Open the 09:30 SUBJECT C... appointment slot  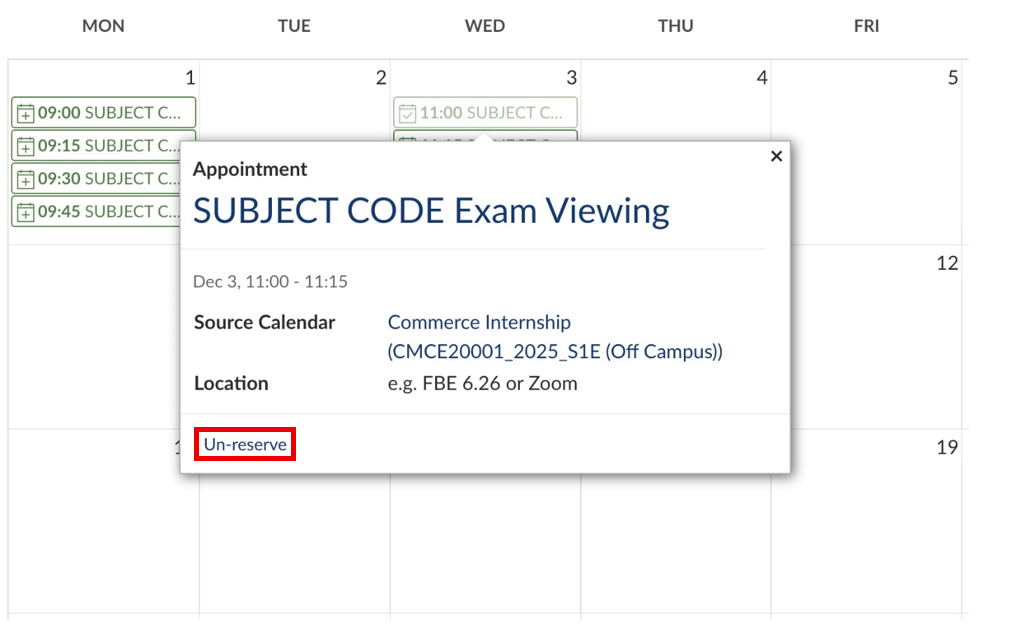tap(96, 178)
